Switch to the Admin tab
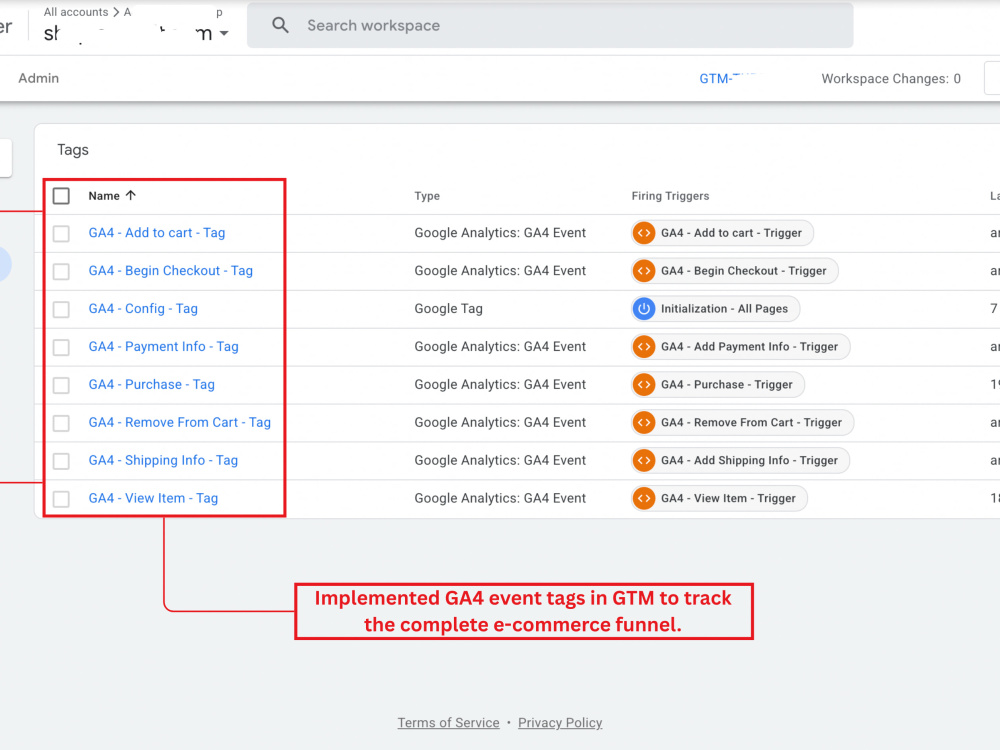1000x750 pixels. [x=38, y=78]
